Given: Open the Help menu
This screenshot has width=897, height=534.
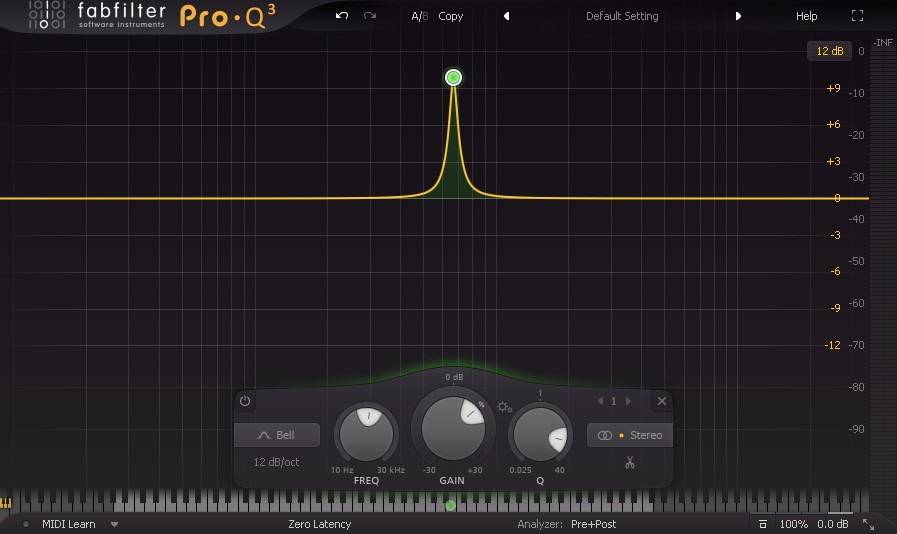Looking at the screenshot, I should click(806, 16).
